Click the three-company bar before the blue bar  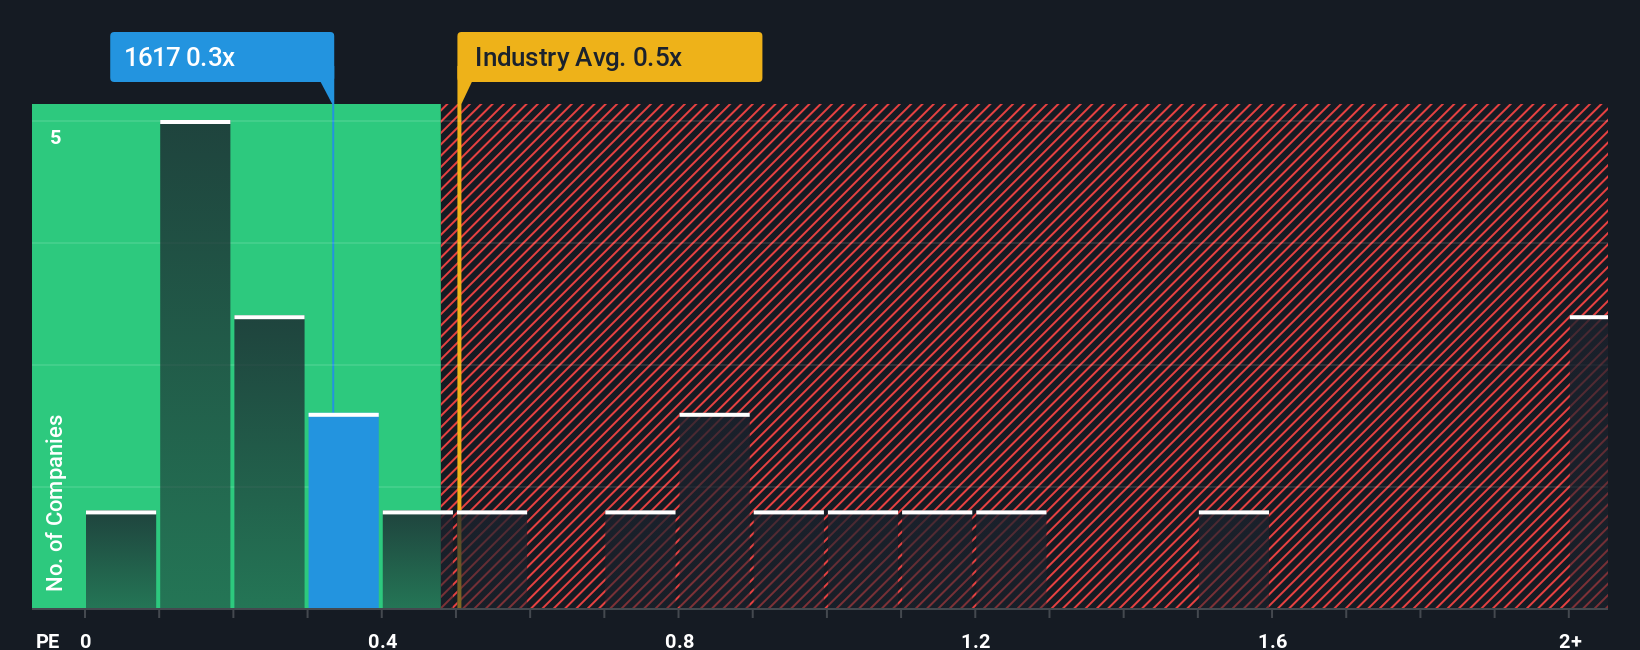coord(269,462)
